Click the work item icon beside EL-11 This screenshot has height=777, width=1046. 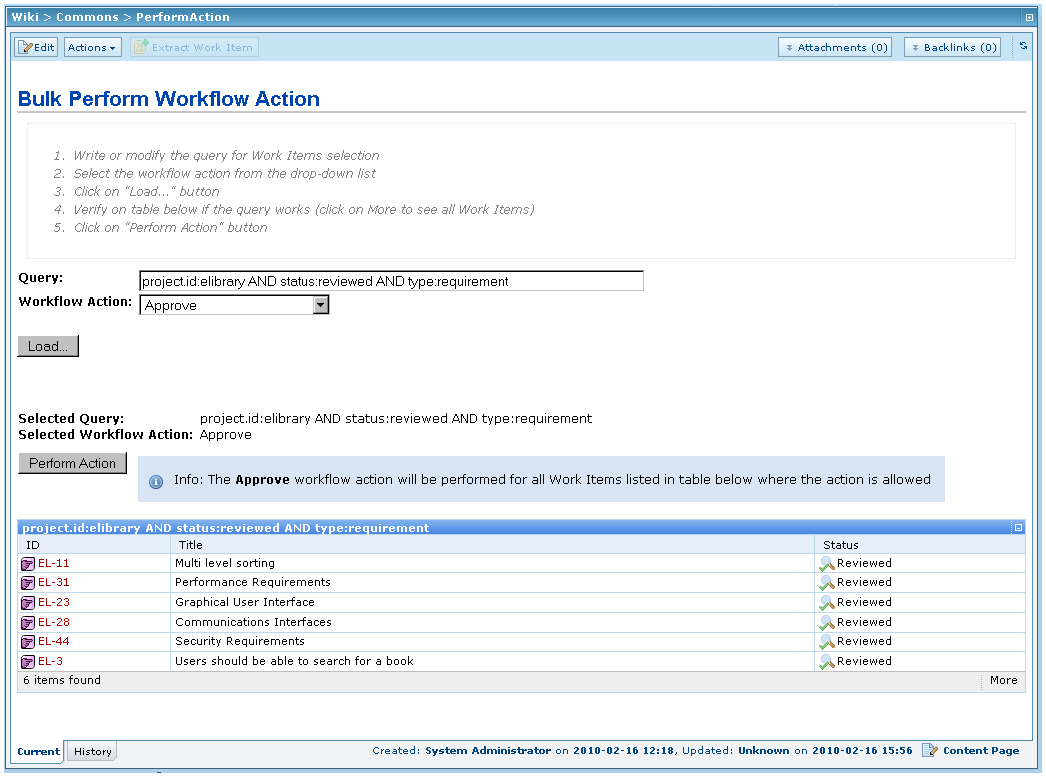click(27, 563)
